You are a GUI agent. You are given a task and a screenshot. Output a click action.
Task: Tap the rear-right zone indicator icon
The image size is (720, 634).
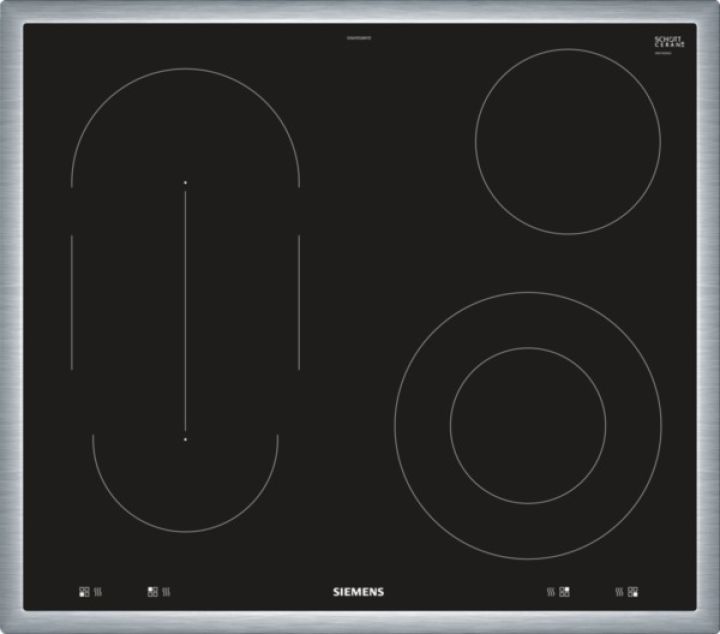coord(564,592)
